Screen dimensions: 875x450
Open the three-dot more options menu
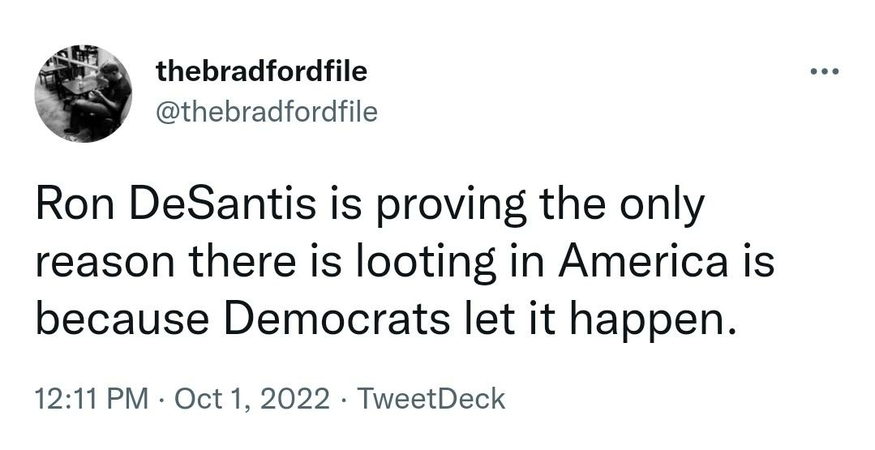[x=826, y=74]
